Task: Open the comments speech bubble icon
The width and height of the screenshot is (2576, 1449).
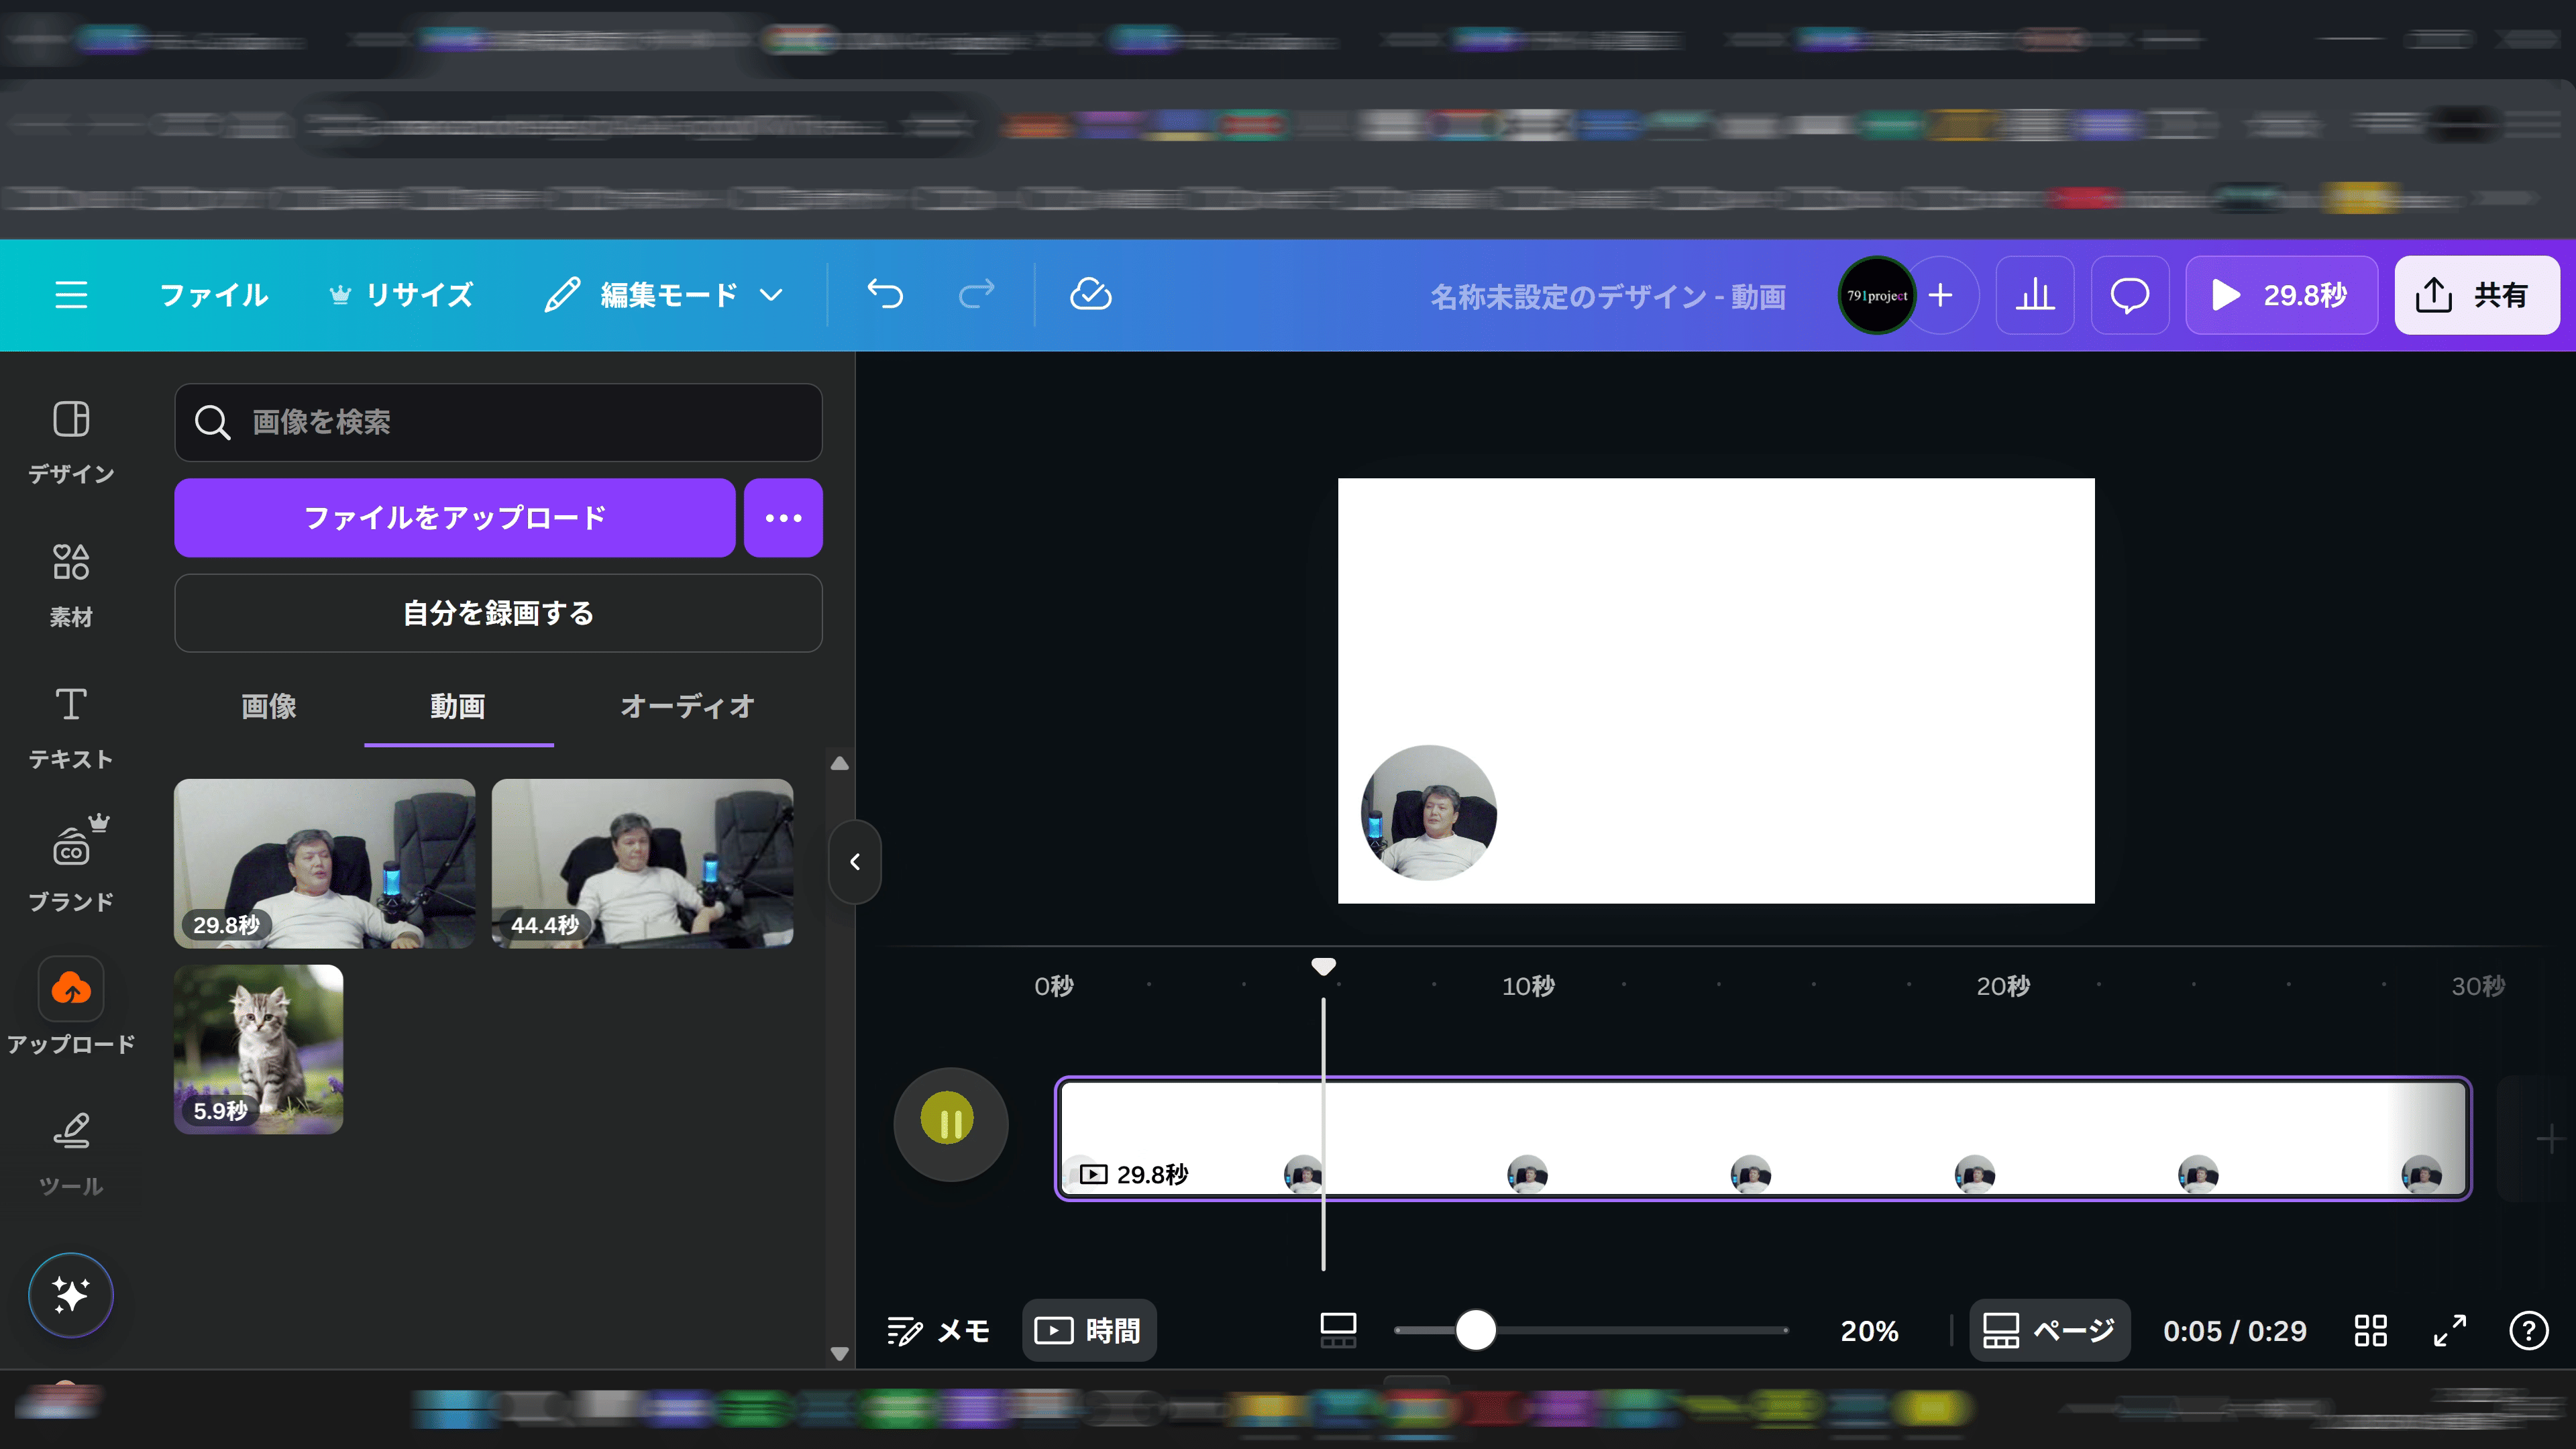Action: 2129,295
